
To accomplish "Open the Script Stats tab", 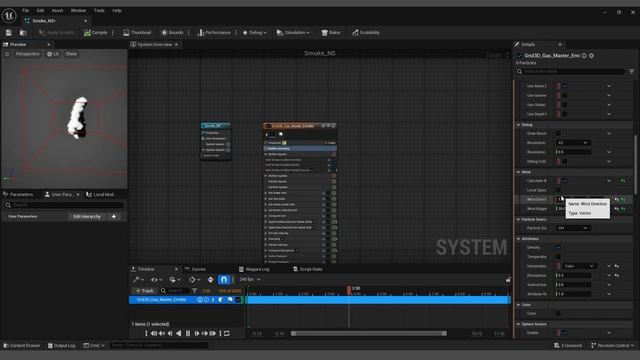I will point(308,269).
